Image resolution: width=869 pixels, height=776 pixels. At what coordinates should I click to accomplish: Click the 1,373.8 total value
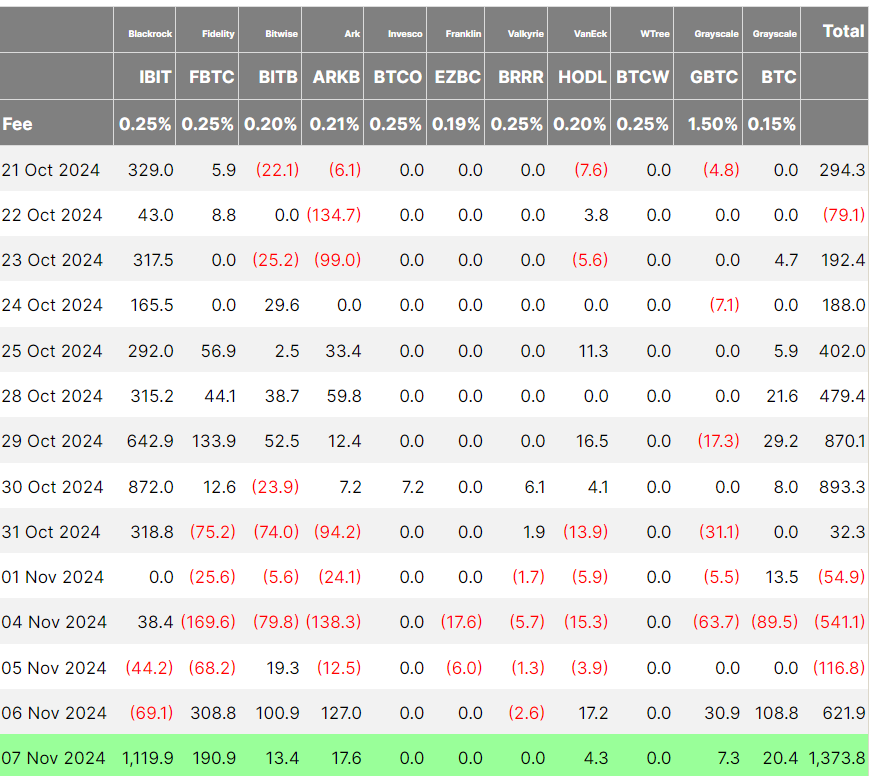click(x=837, y=758)
